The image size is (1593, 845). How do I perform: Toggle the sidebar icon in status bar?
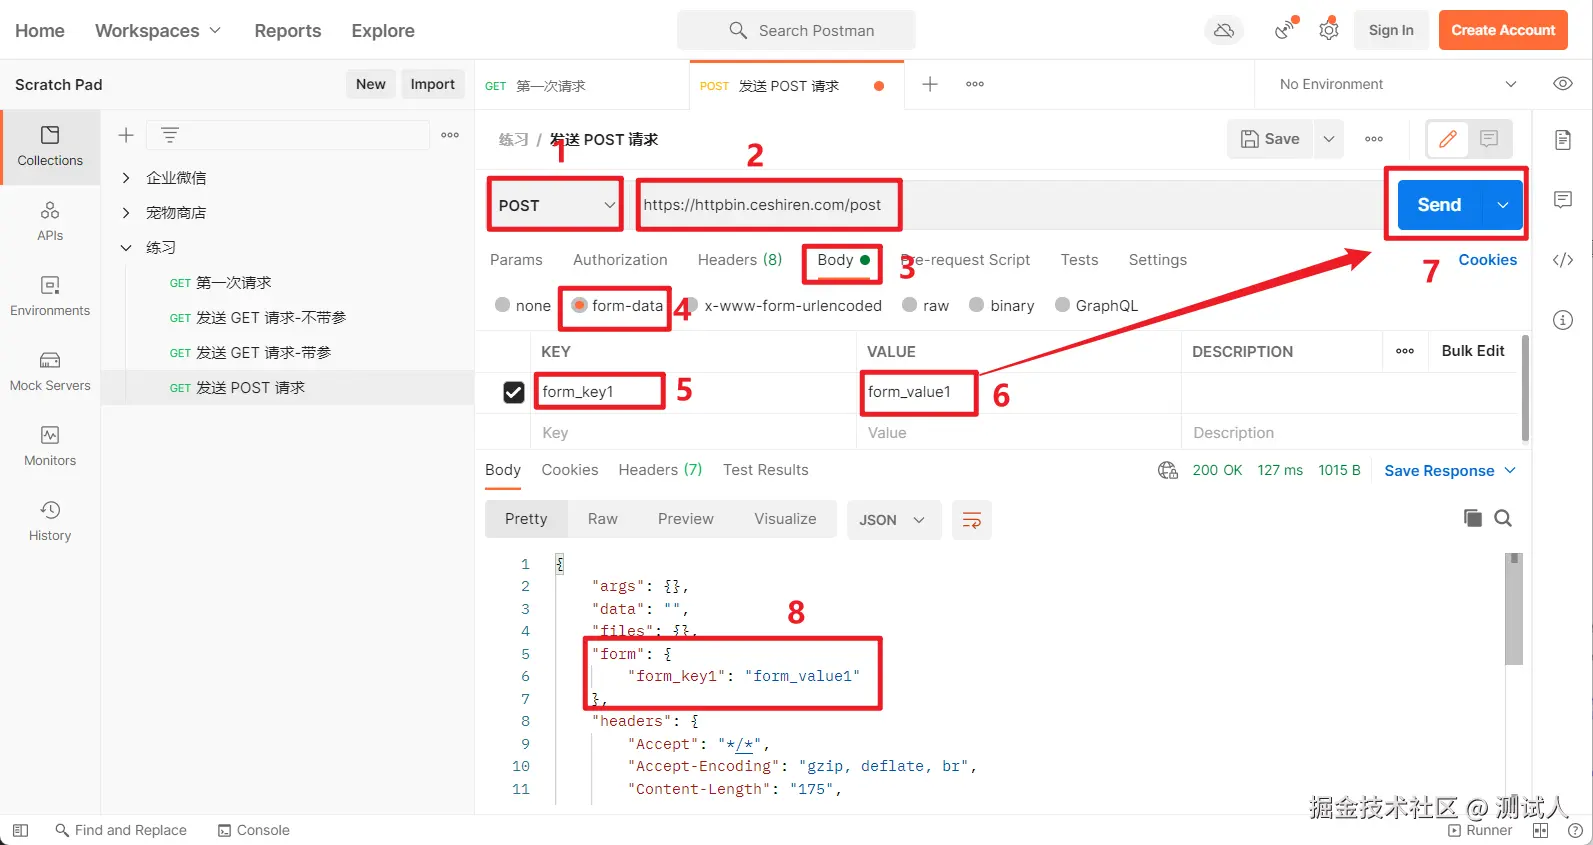click(20, 830)
